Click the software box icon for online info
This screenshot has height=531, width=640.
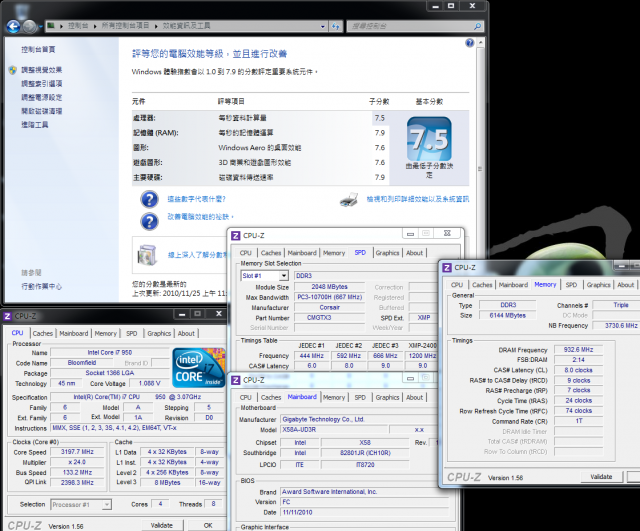coord(147,255)
